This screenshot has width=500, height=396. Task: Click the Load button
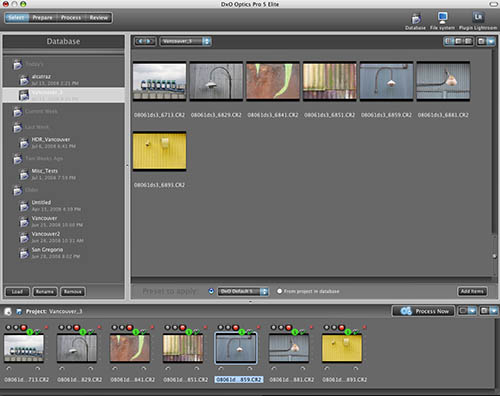(17, 292)
